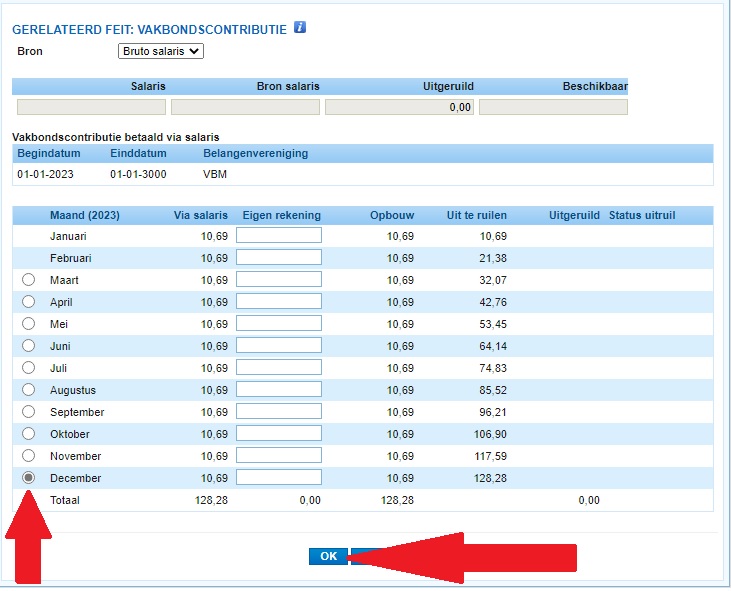731x591 pixels.
Task: Click the Begindatum column header
Action: (x=48, y=153)
